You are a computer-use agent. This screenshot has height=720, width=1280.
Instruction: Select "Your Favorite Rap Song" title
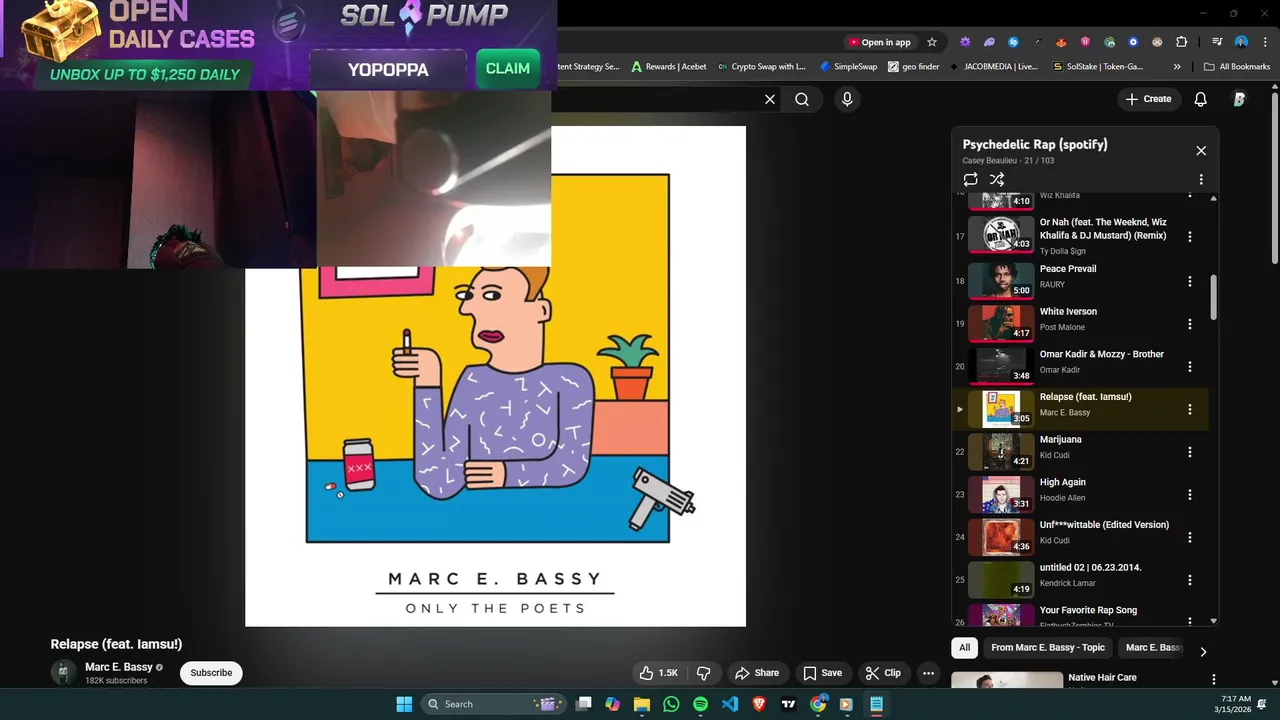[1088, 610]
